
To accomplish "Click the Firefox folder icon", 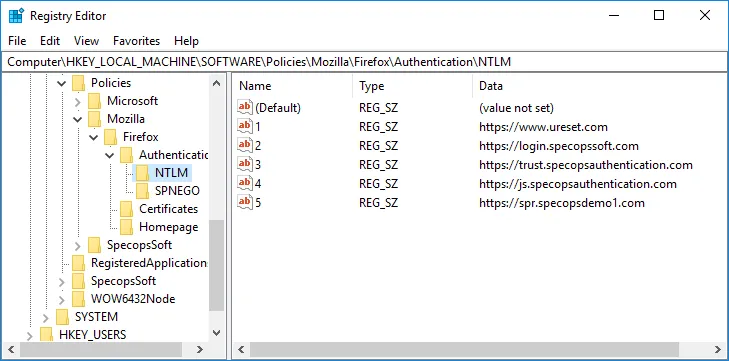I will point(111,137).
